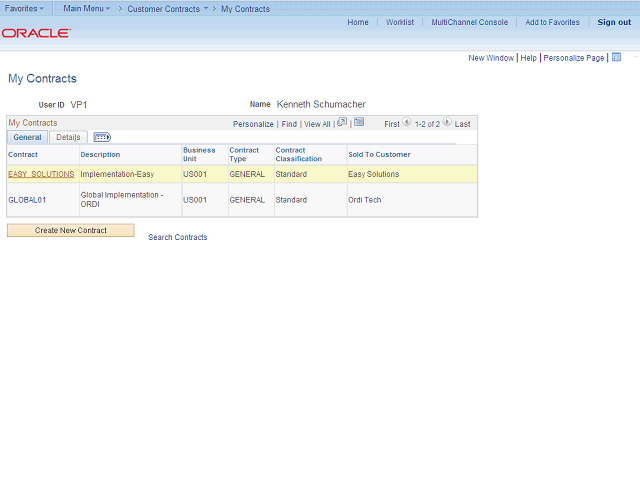Click GENERAL in the GLOBAL01 row
640x480 pixels.
click(x=247, y=200)
